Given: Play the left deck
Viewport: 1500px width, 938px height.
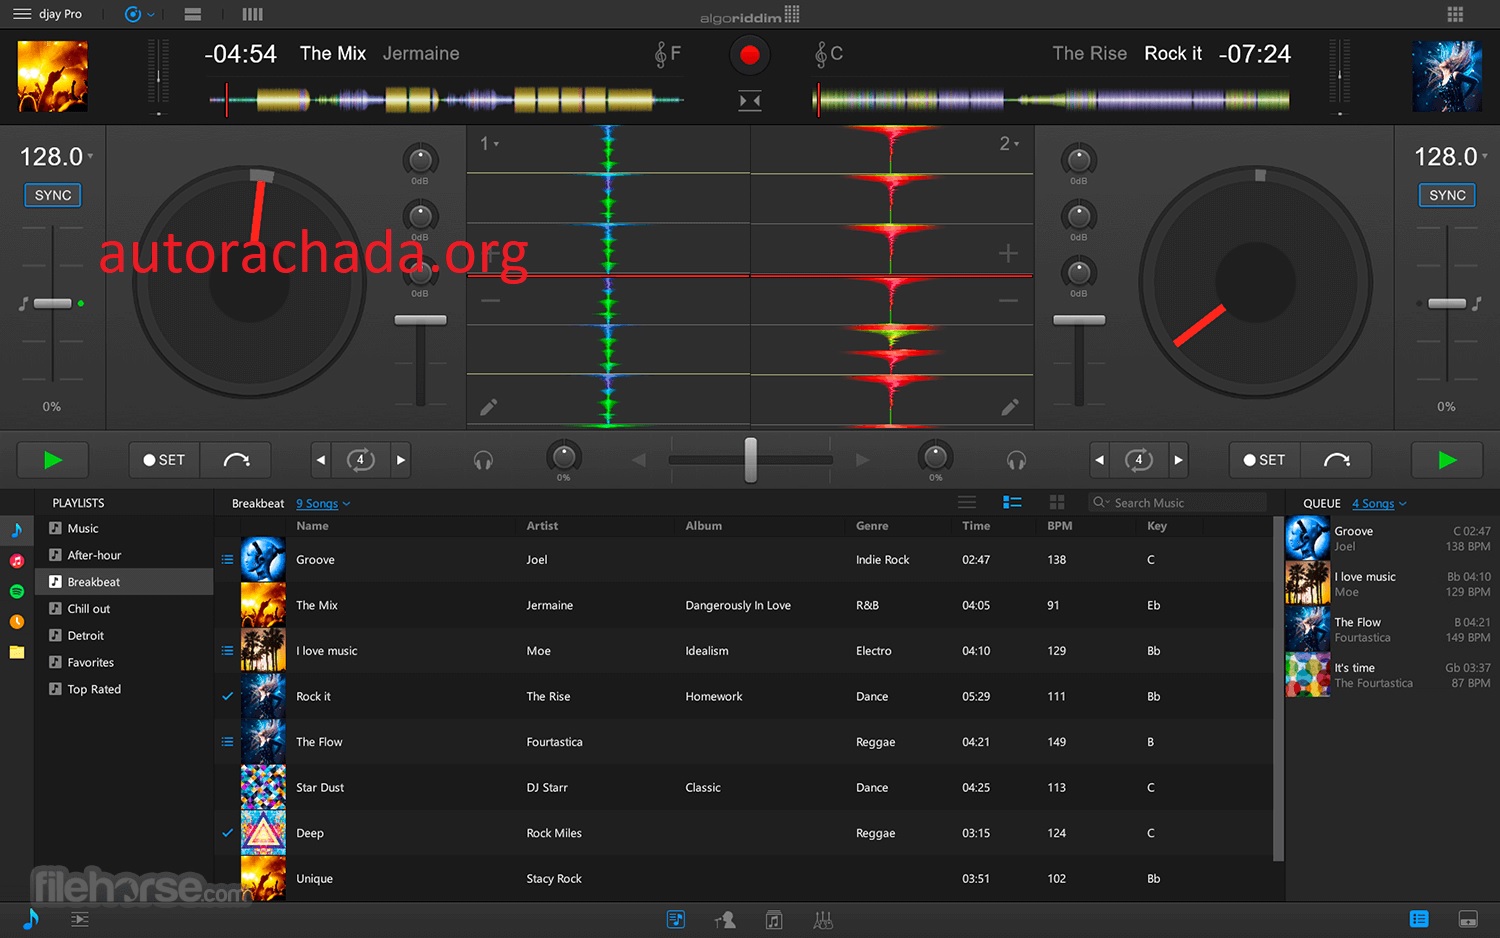Looking at the screenshot, I should point(53,460).
